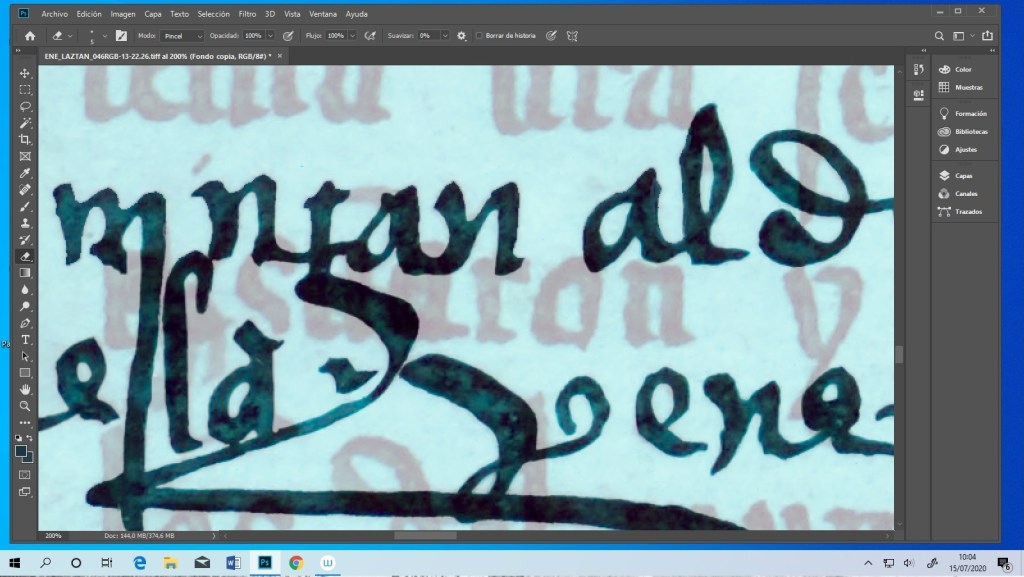
Task: Toggle airbrush build-up effect
Action: pyautogui.click(x=370, y=35)
